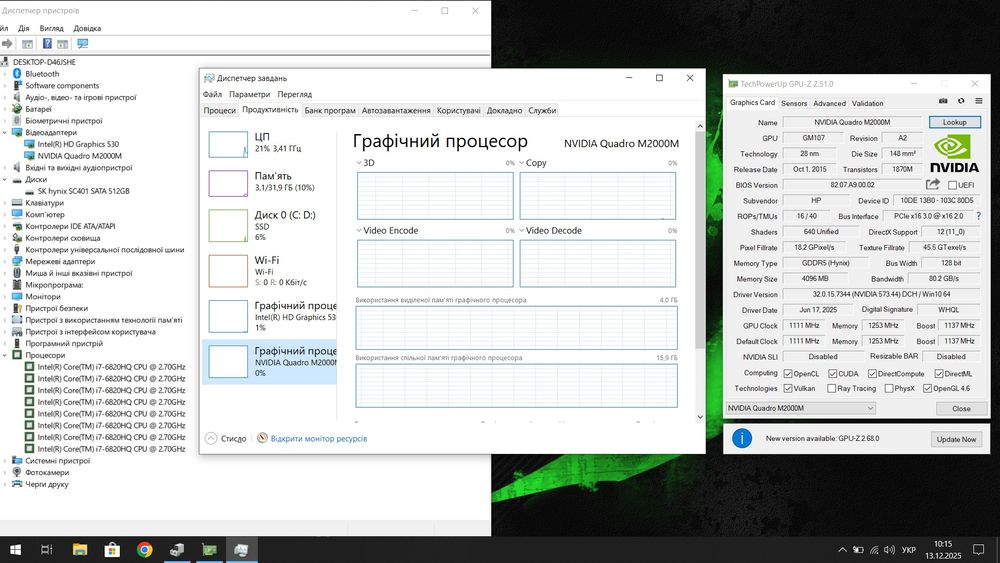Screen dimensions: 1000x563
Task: Click GPU-Z screenshot camera icon
Action: [x=943, y=101]
